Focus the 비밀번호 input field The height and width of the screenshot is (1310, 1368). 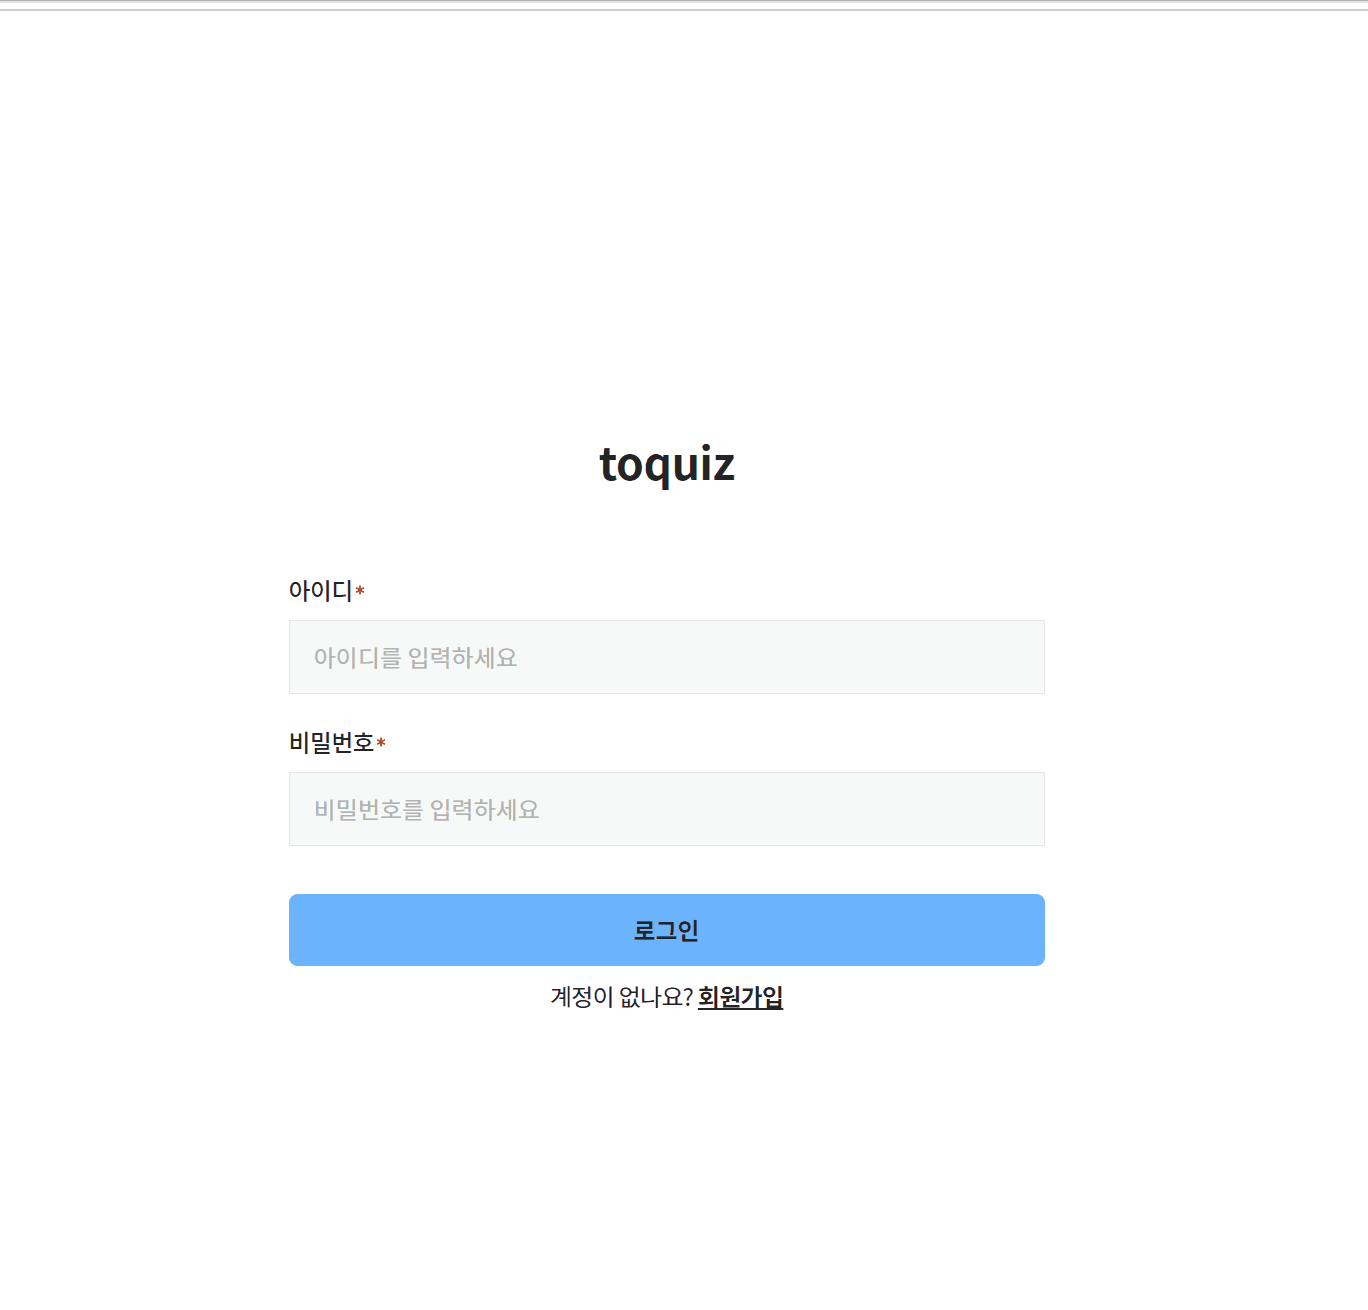(x=667, y=809)
